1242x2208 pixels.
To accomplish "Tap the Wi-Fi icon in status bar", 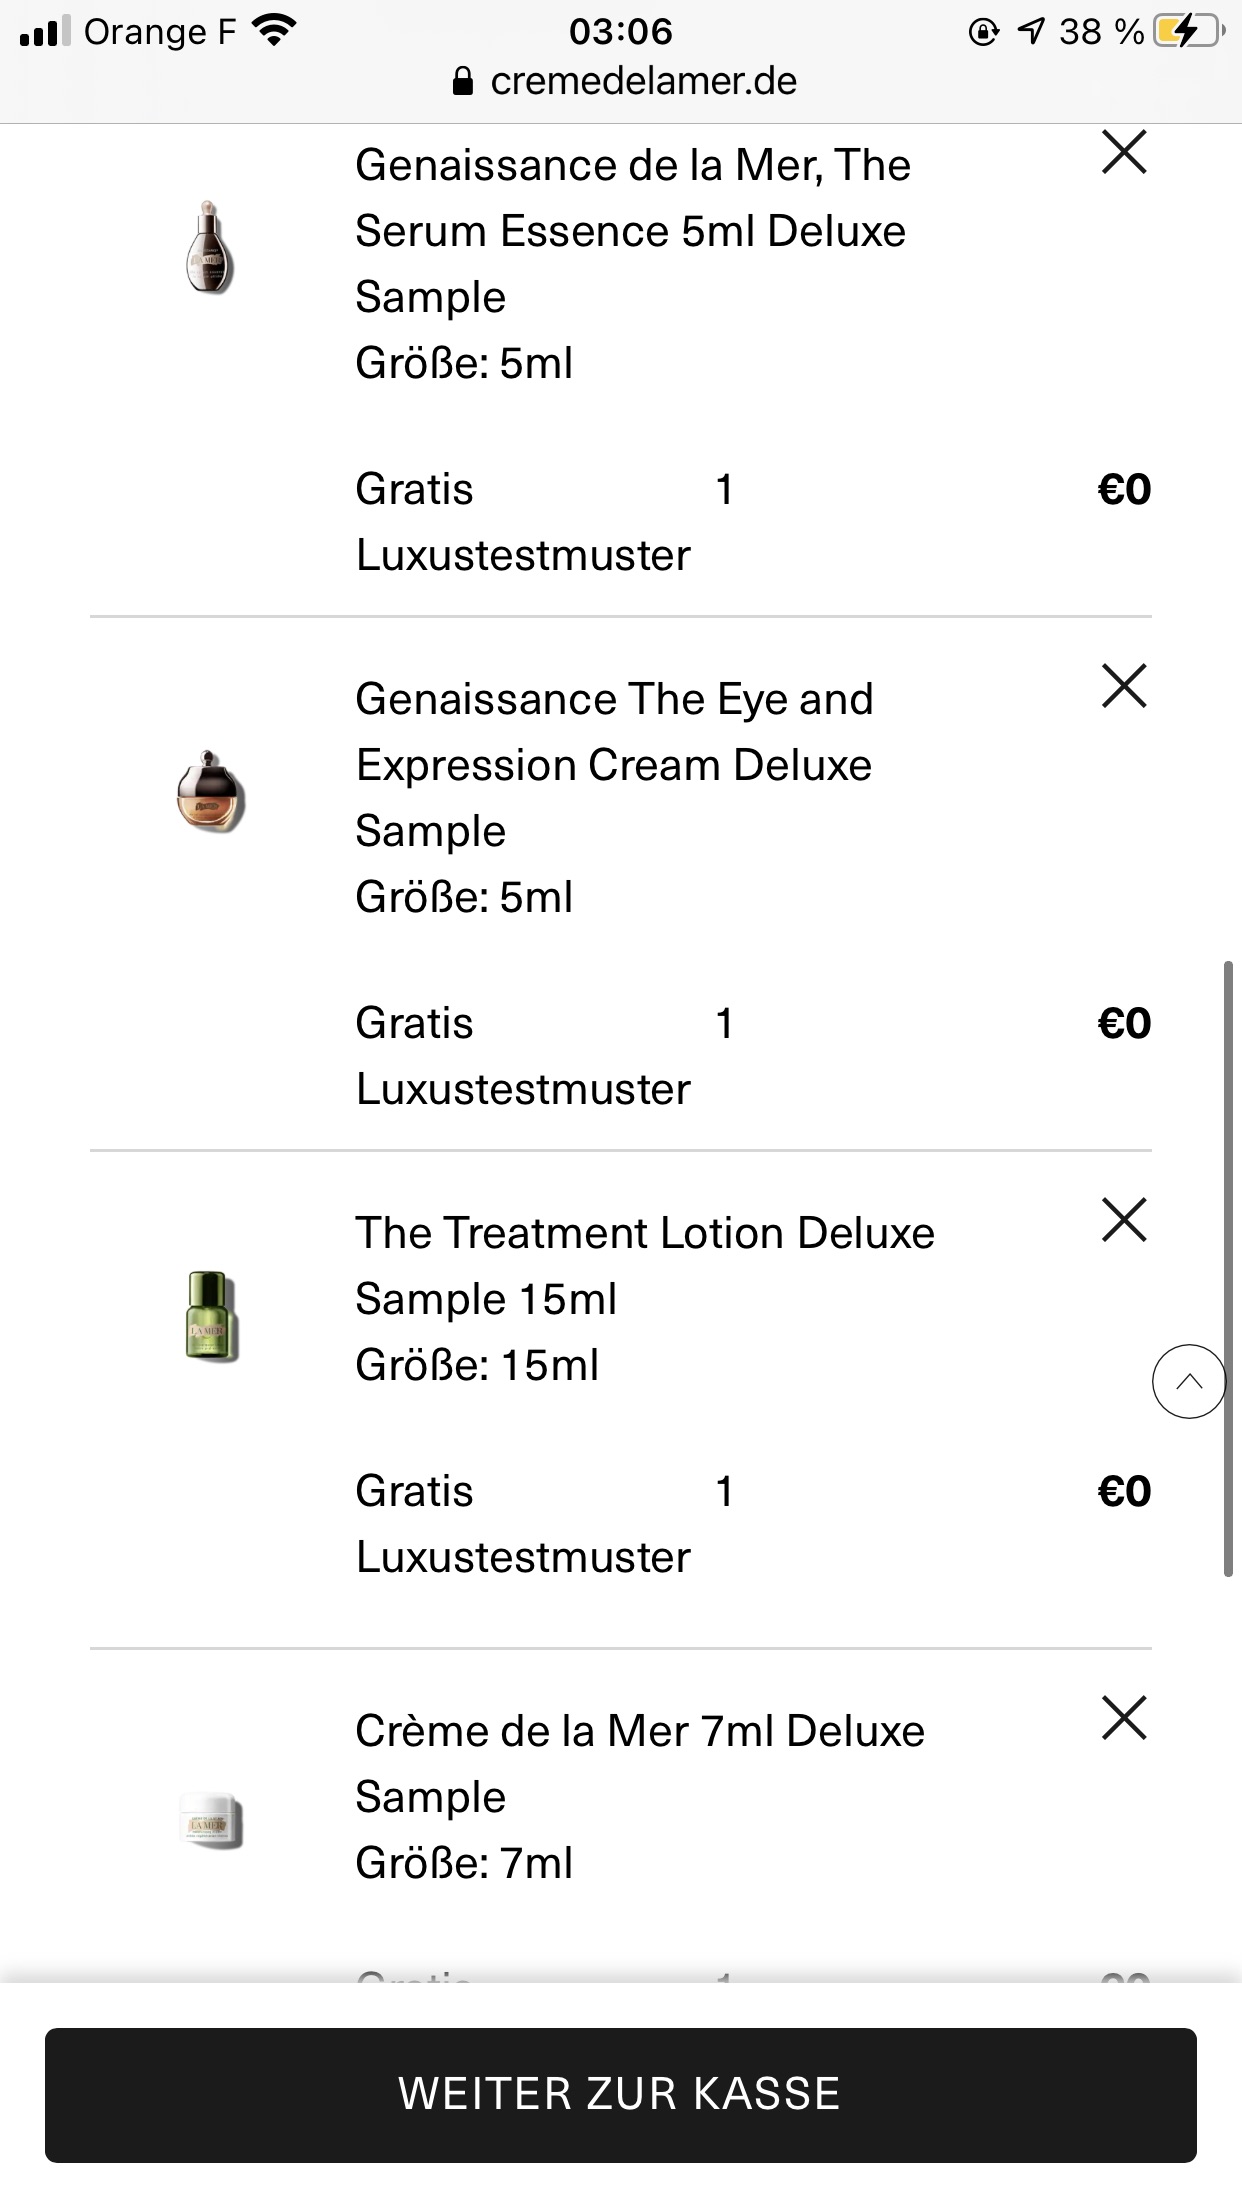I will tap(272, 32).
